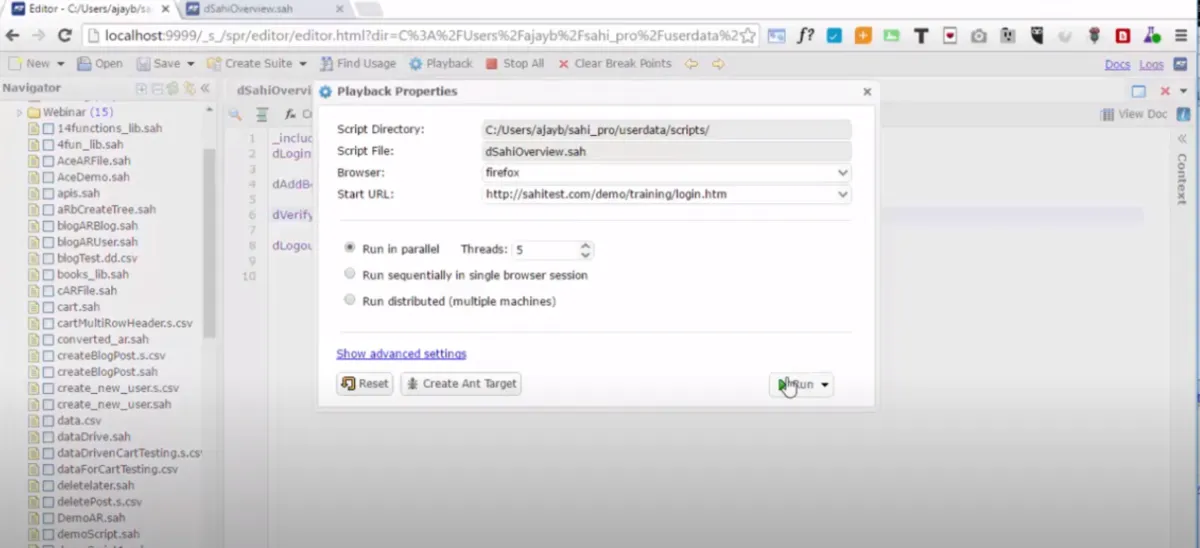
Task: Click the bold T extension icon
Action: pyautogui.click(x=921, y=35)
